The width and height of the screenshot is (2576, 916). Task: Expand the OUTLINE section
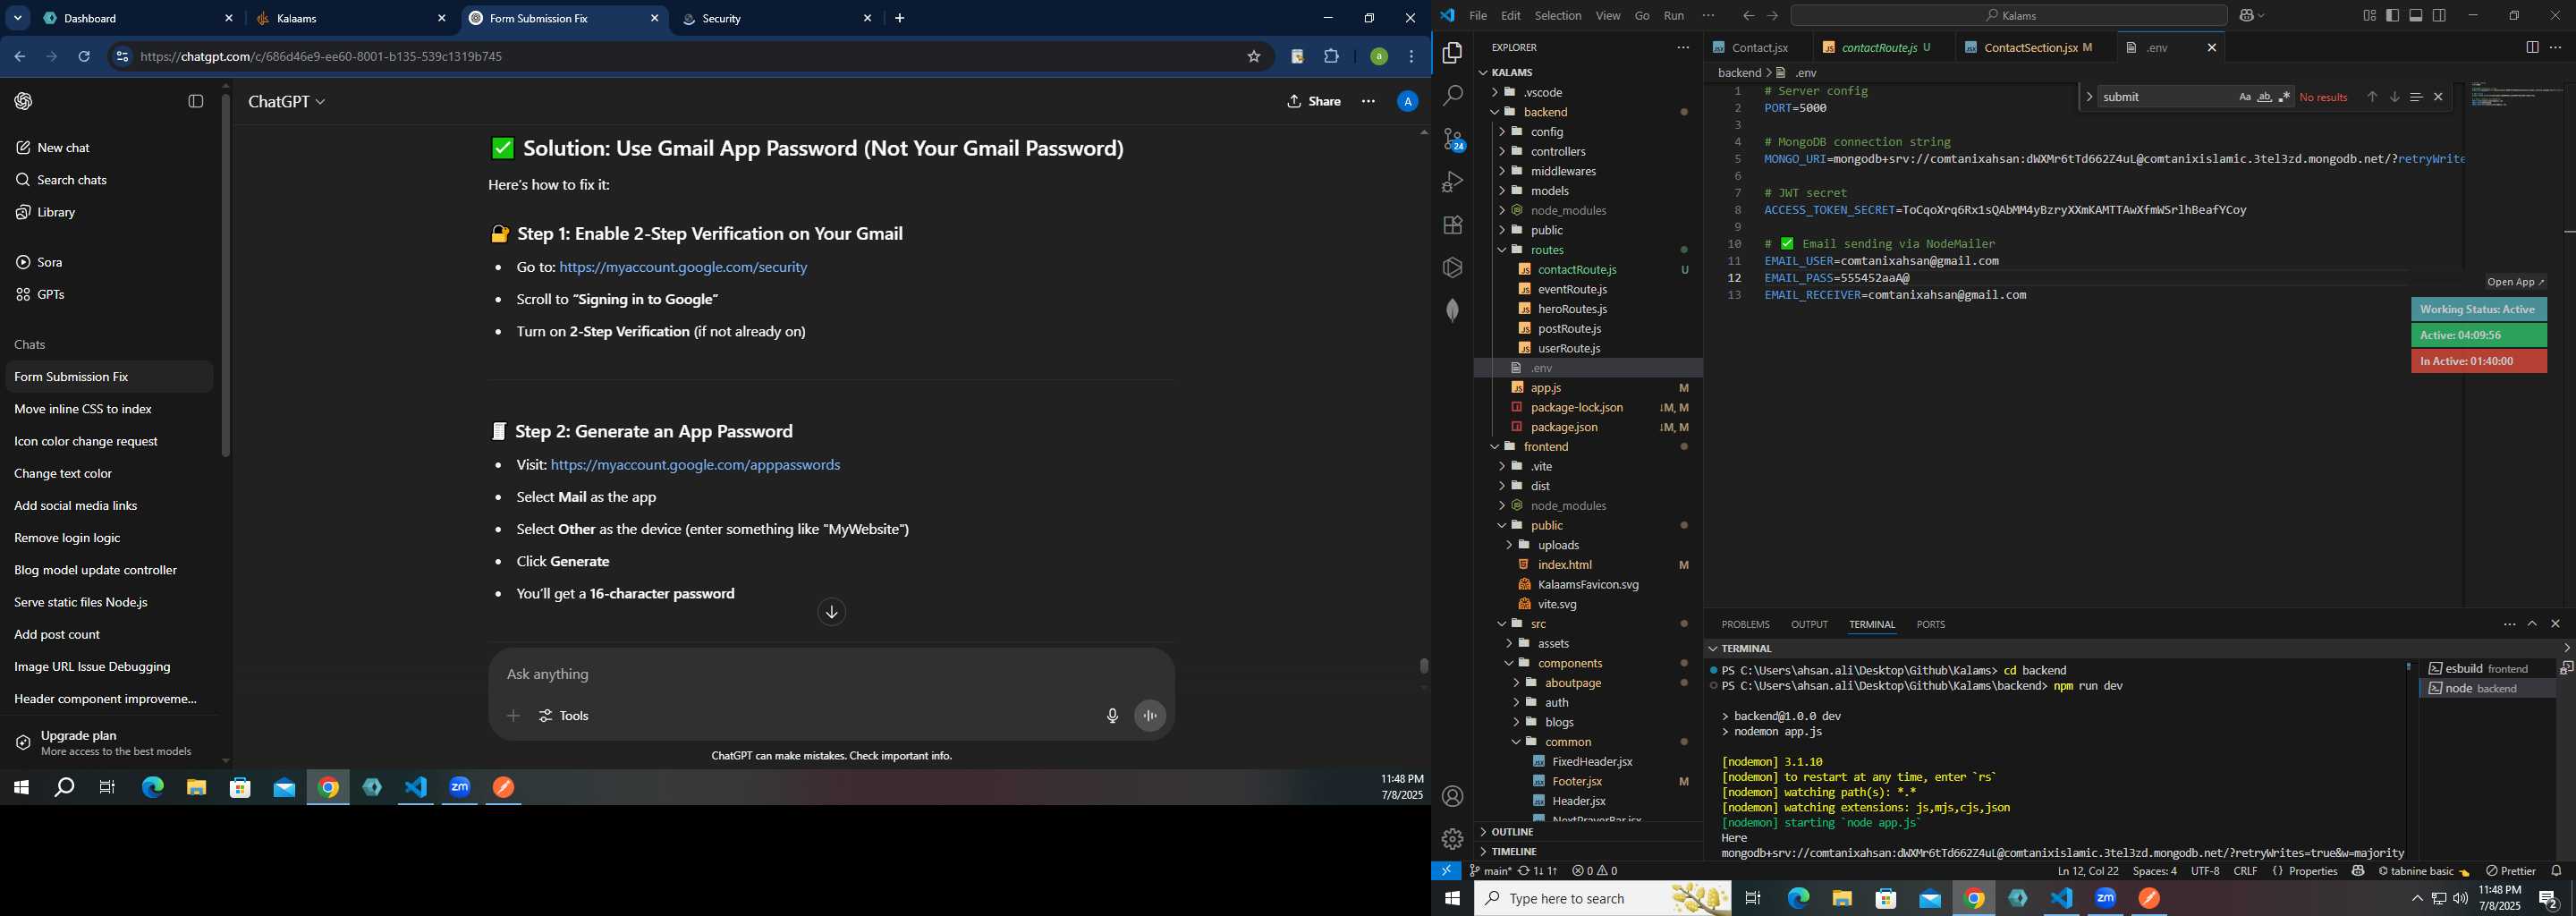tap(1512, 832)
